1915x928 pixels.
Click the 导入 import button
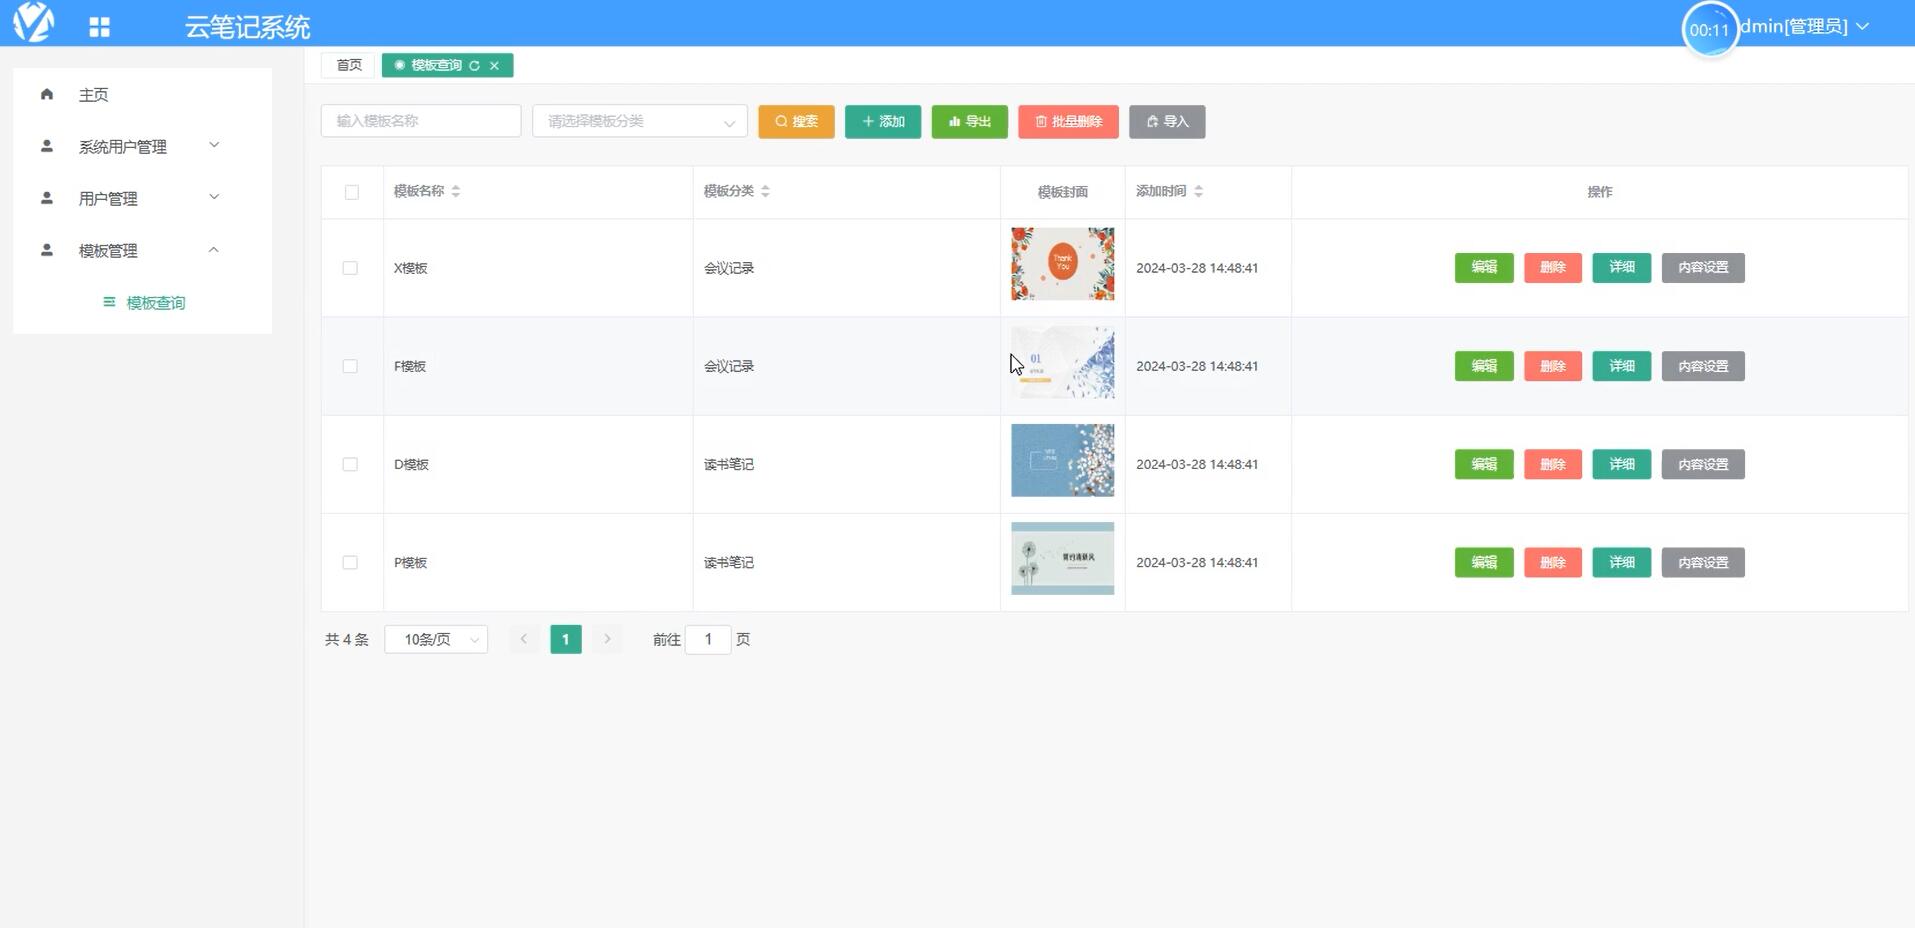[x=1167, y=121]
